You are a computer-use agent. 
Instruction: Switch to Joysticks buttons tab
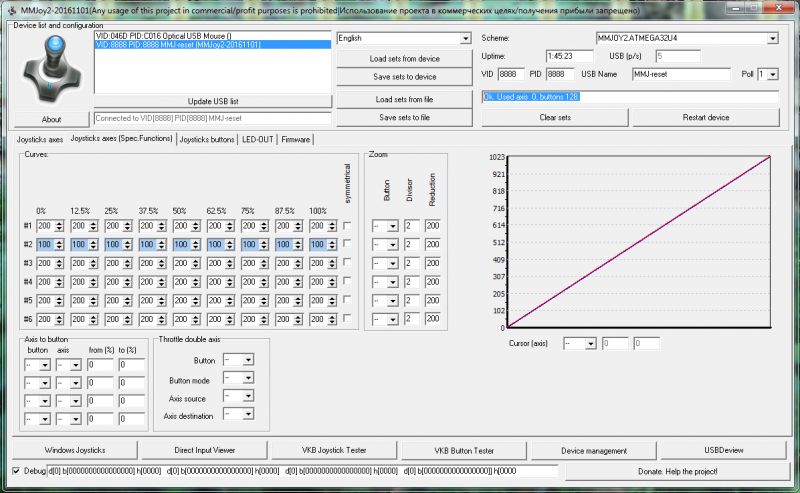point(207,139)
